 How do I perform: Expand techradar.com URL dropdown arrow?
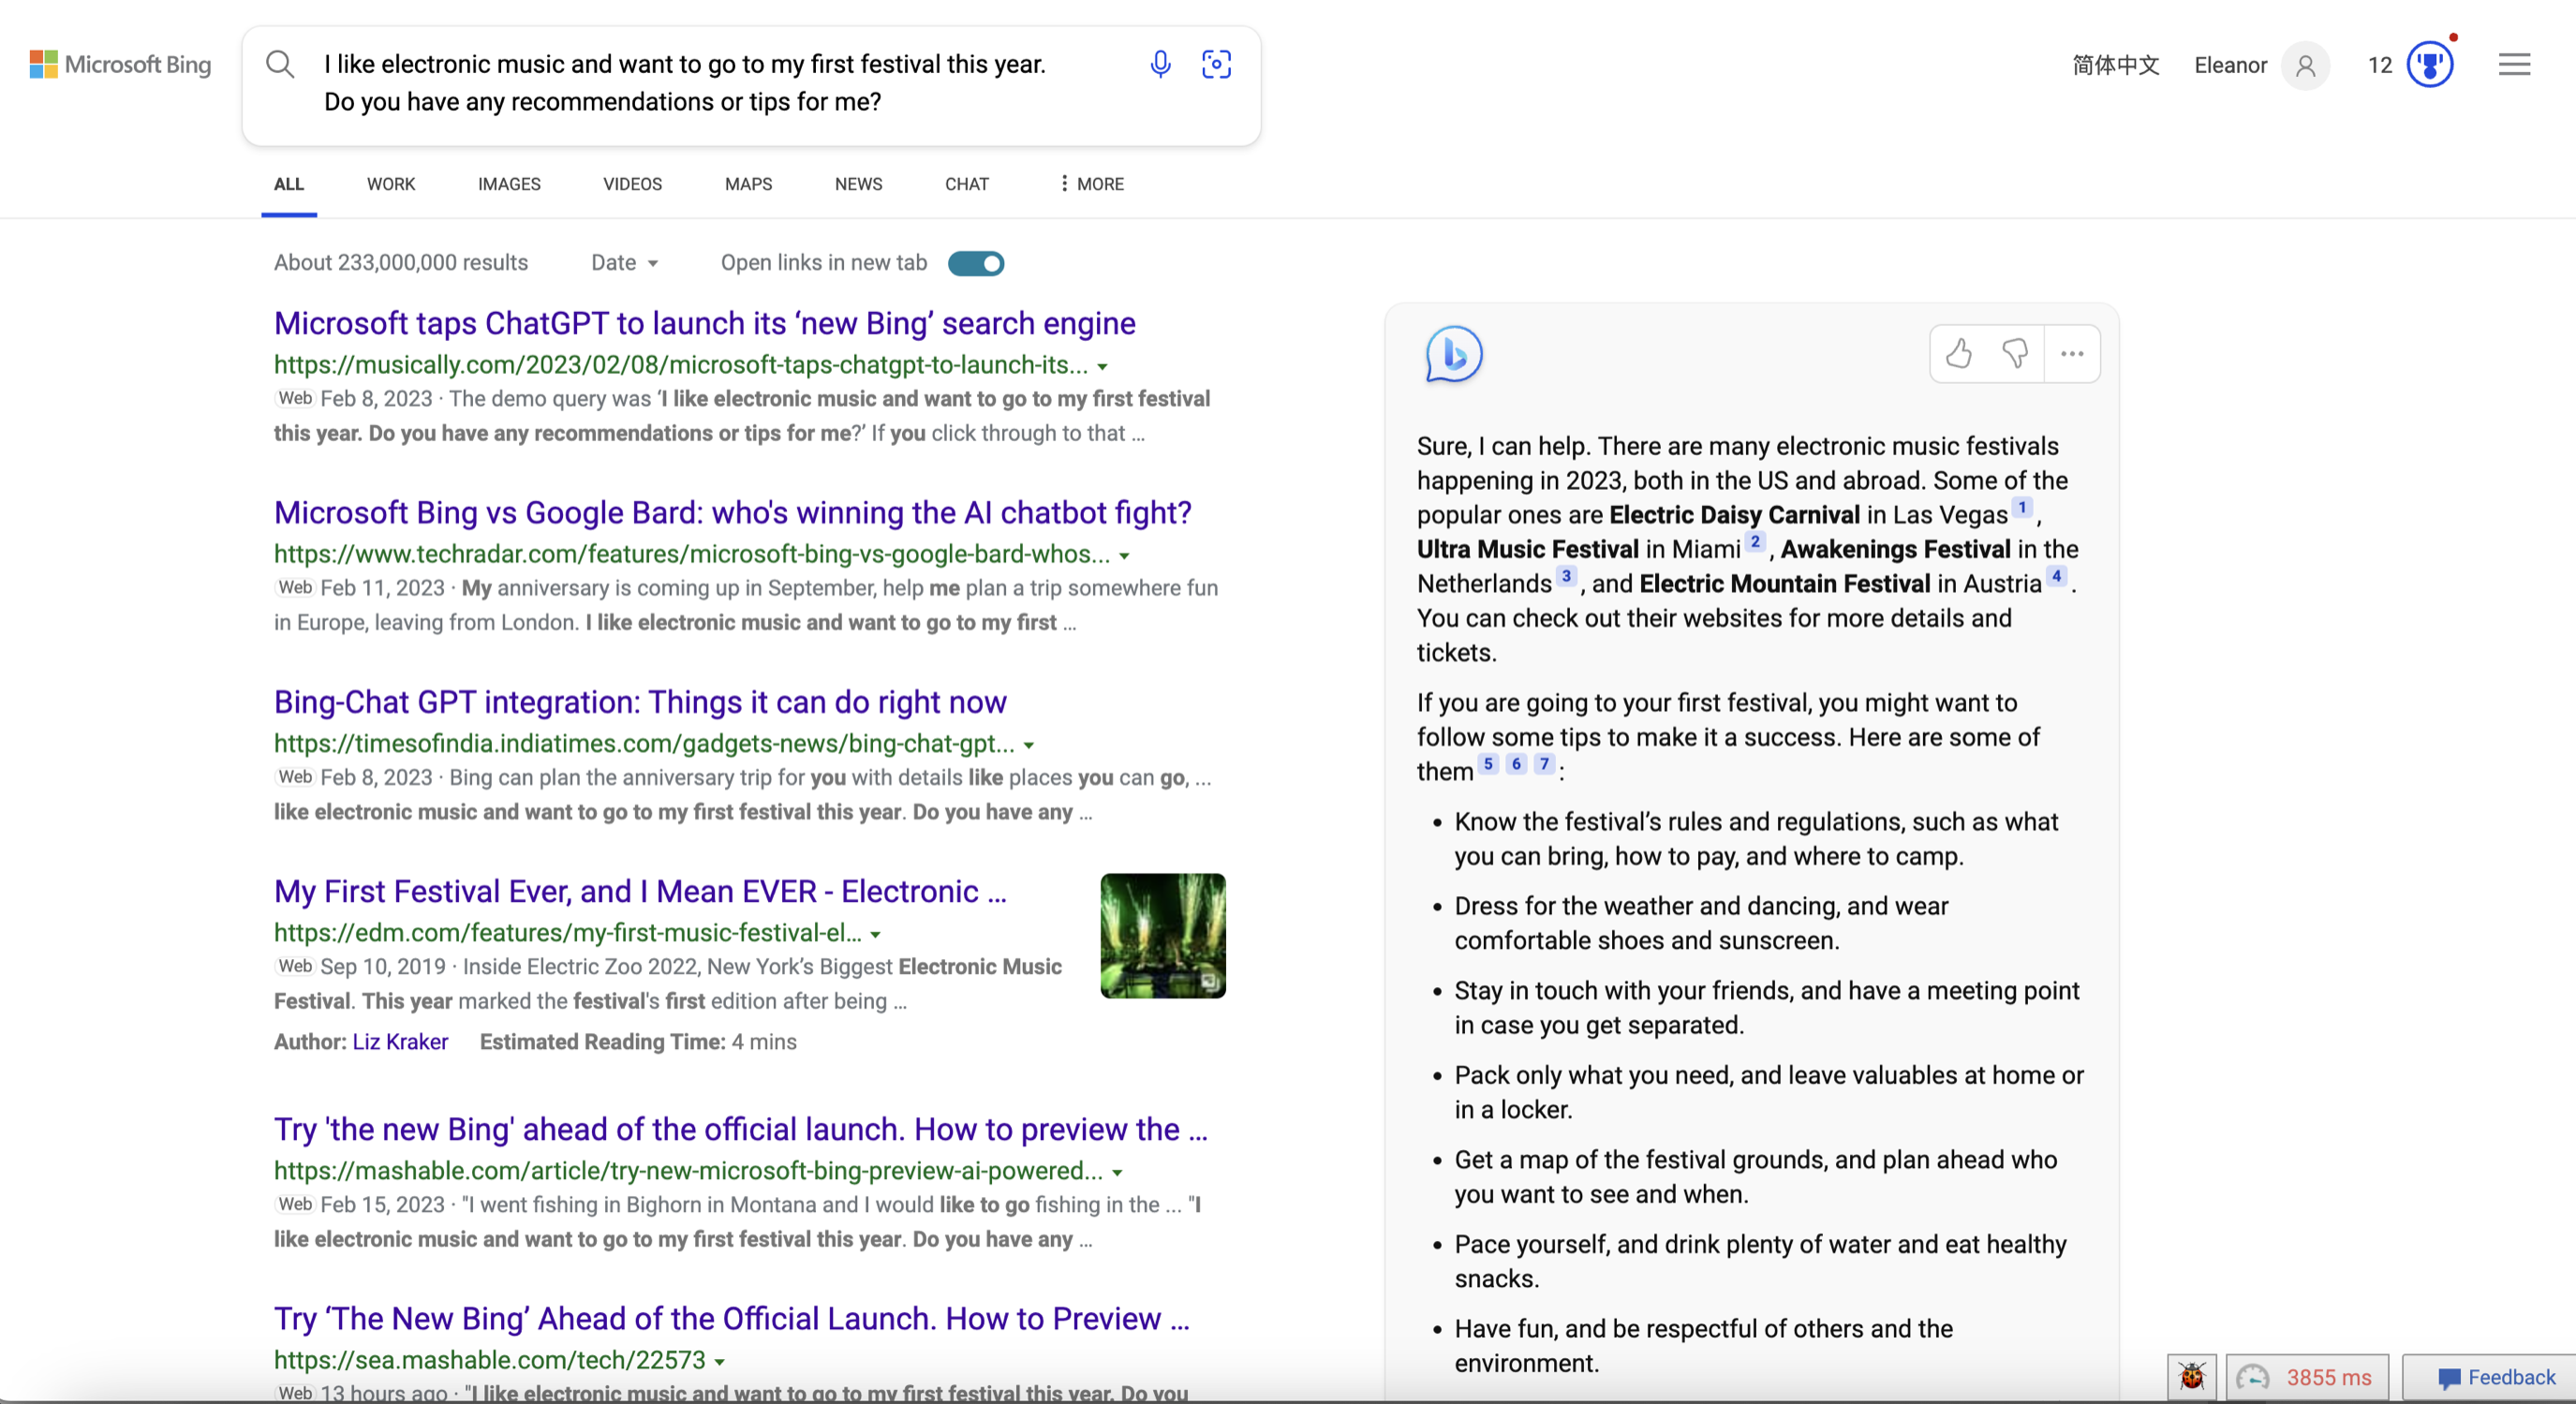(x=1124, y=556)
